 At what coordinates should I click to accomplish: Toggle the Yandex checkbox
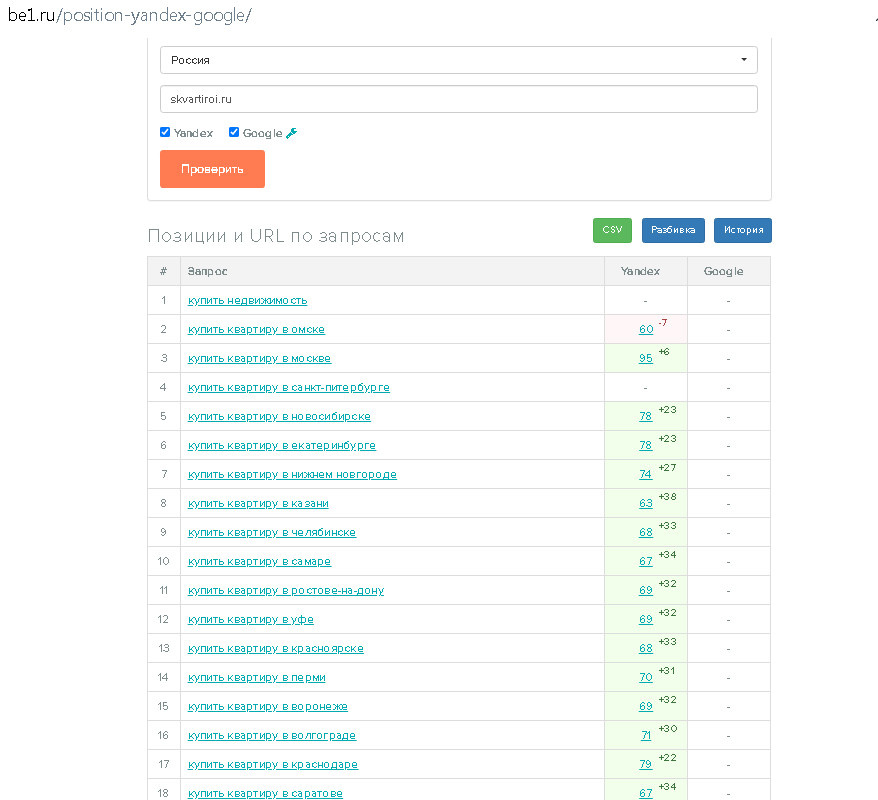coord(165,132)
